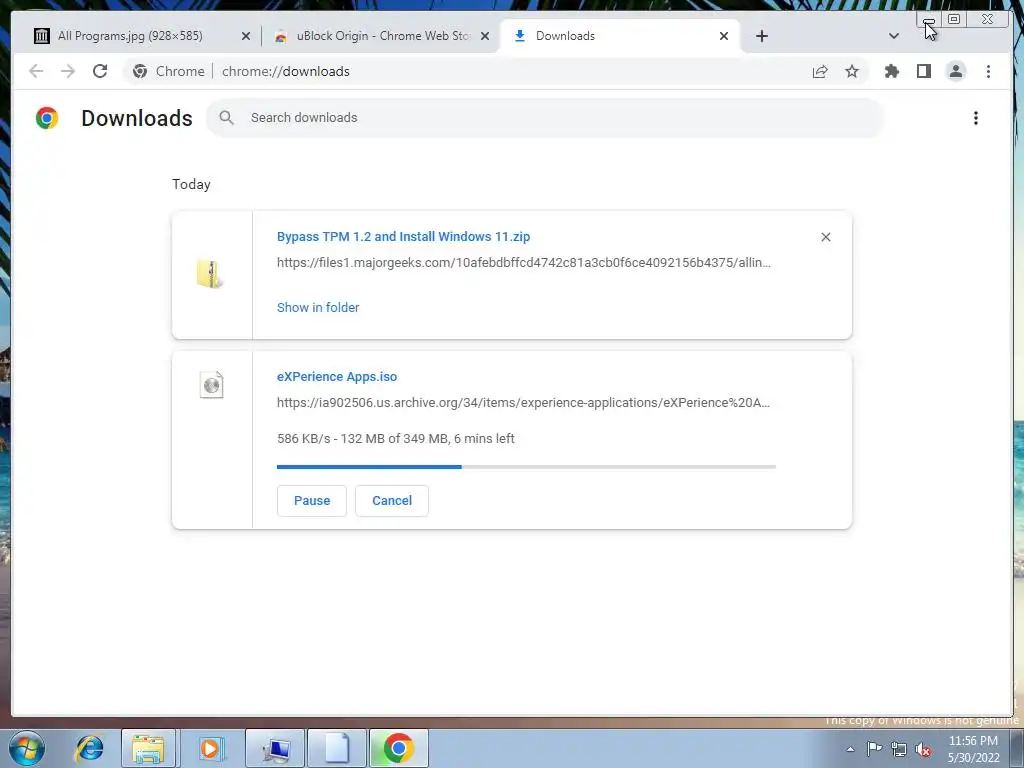Expand the tab search chevron

coord(894,36)
